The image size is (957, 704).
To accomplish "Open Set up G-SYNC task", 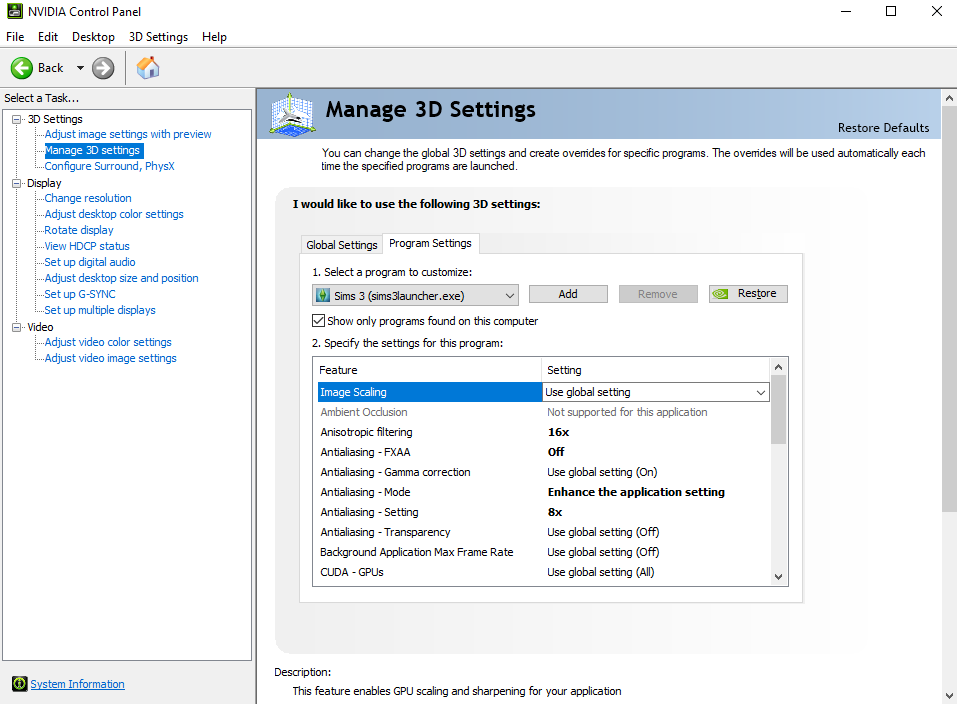I will pyautogui.click(x=80, y=294).
